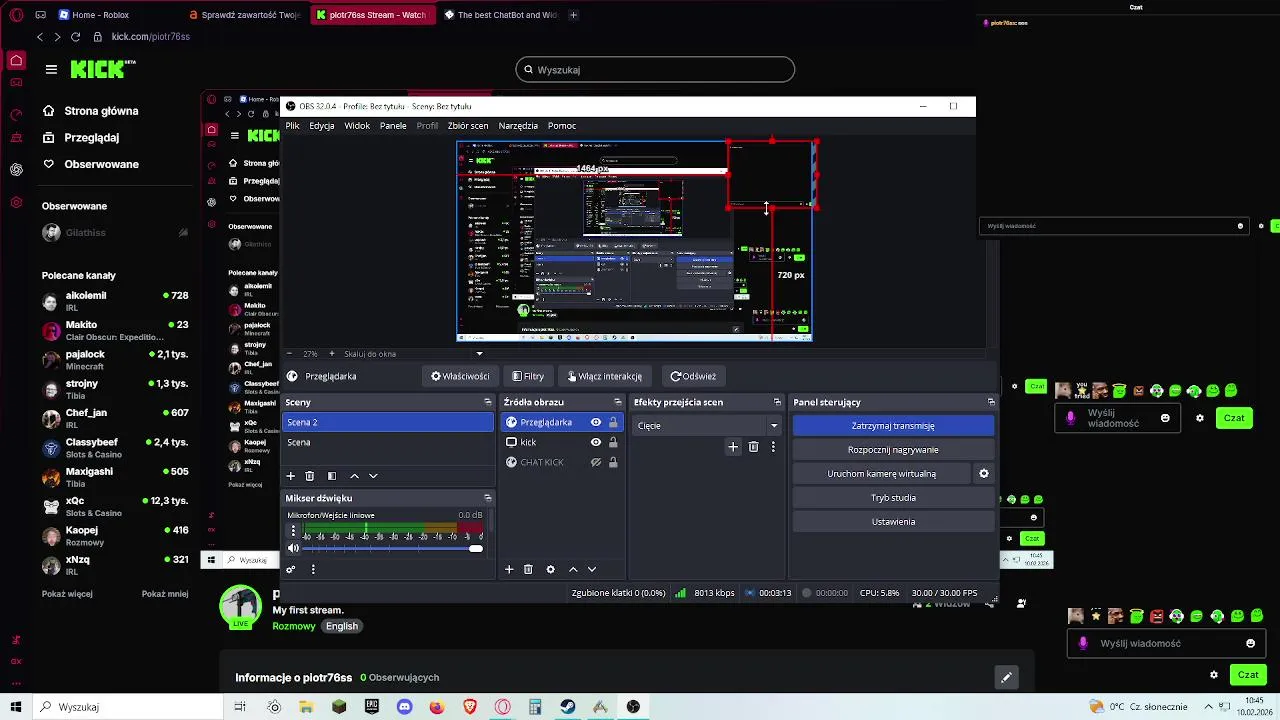Click the Kick Wyszukaj search field

tap(655, 70)
